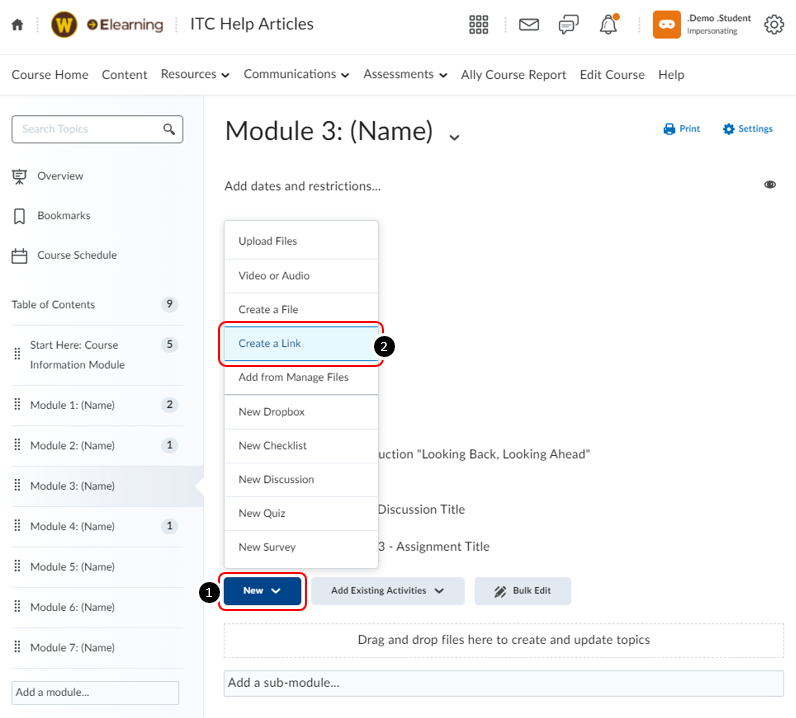Image resolution: width=796 pixels, height=718 pixels.
Task: Open the admin settings gear icon
Action: tap(773, 25)
